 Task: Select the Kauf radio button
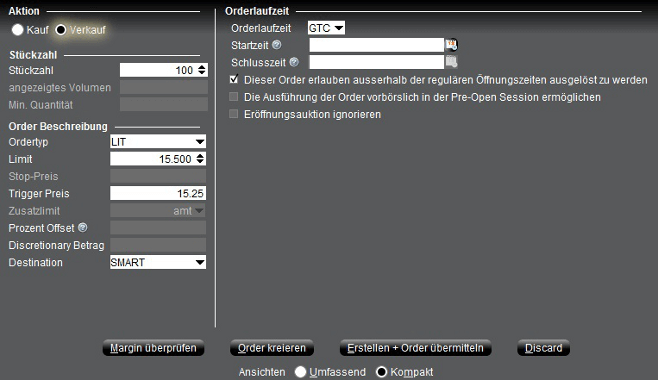click(18, 30)
